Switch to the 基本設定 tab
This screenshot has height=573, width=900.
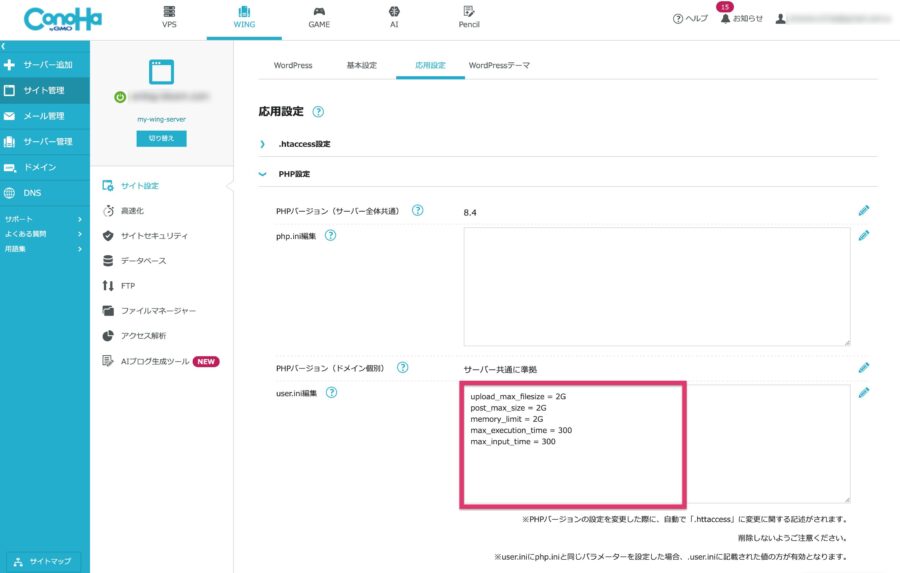(x=362, y=65)
